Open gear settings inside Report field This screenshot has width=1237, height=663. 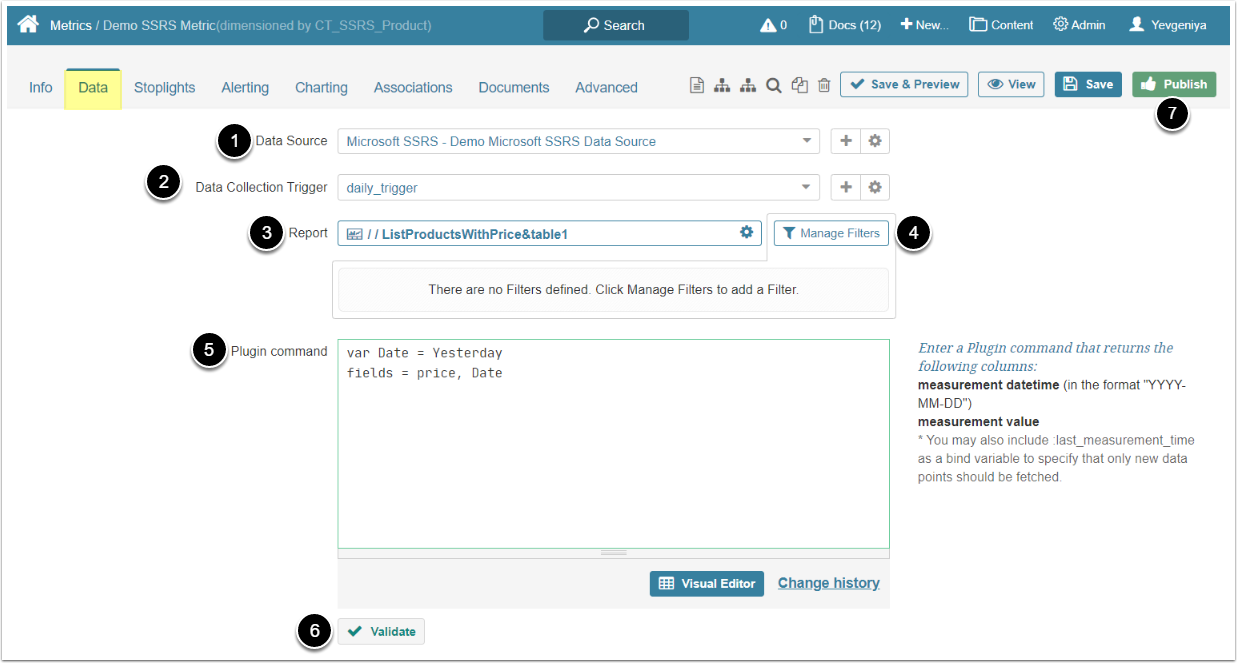(746, 232)
